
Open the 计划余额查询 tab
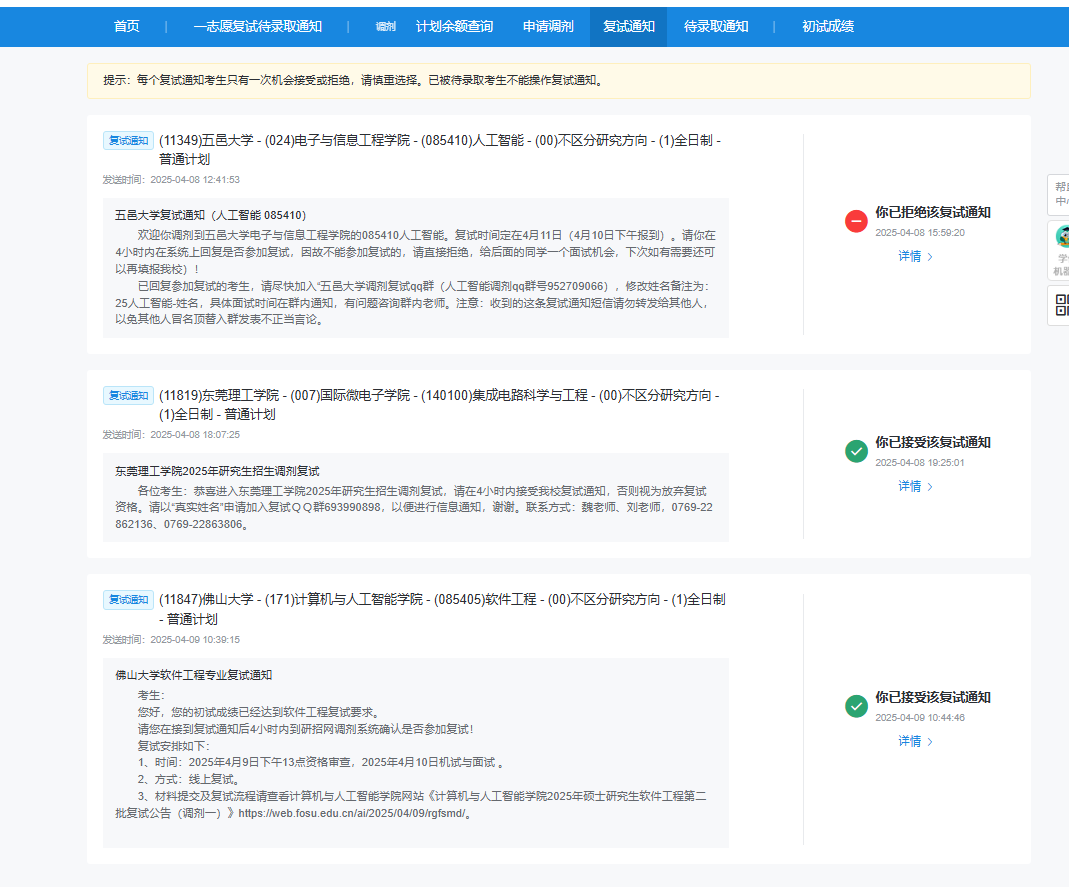pos(455,27)
